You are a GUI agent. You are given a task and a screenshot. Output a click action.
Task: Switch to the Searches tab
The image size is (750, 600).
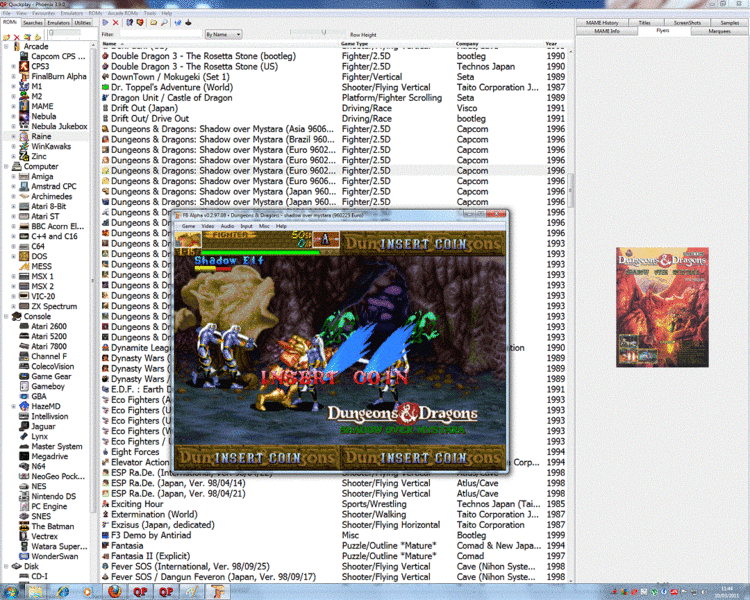click(x=33, y=22)
